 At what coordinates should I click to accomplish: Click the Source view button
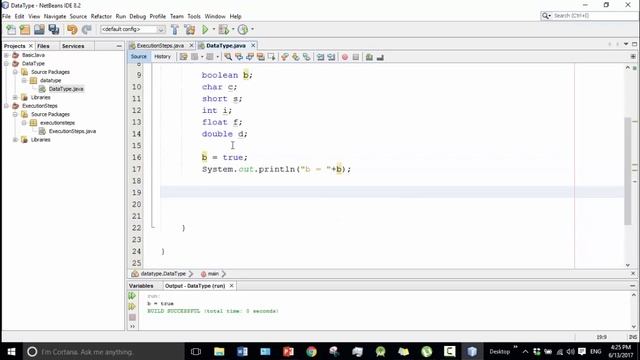click(x=139, y=57)
